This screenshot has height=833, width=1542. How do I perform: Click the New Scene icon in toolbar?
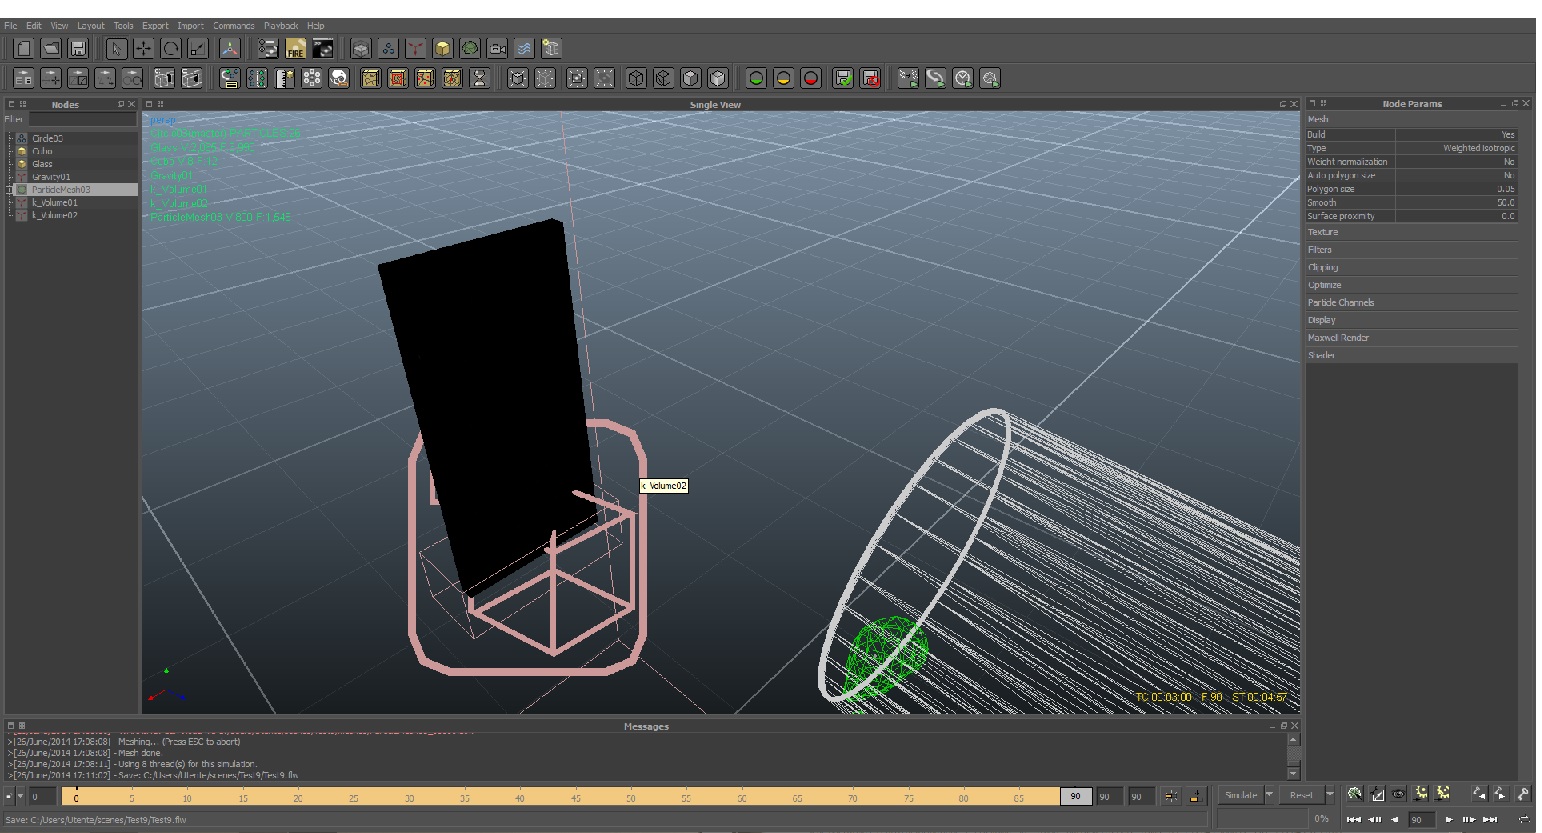(x=24, y=48)
